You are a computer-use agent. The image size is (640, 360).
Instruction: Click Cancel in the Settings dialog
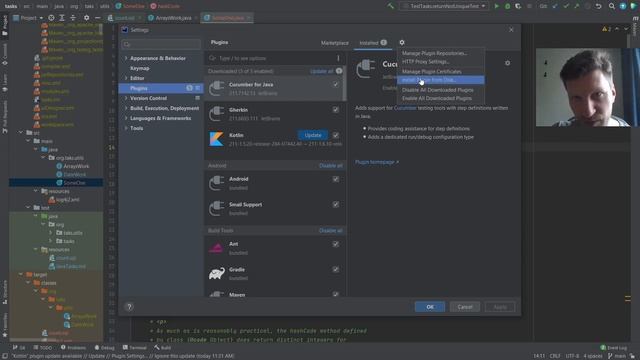tap(464, 307)
